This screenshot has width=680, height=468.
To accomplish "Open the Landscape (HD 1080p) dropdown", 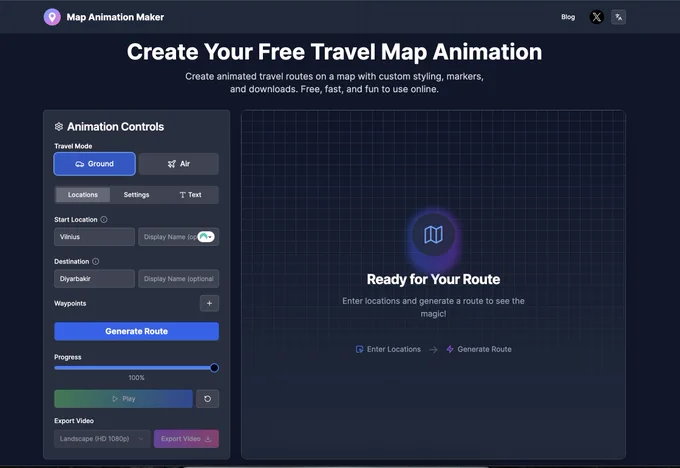I will click(102, 439).
